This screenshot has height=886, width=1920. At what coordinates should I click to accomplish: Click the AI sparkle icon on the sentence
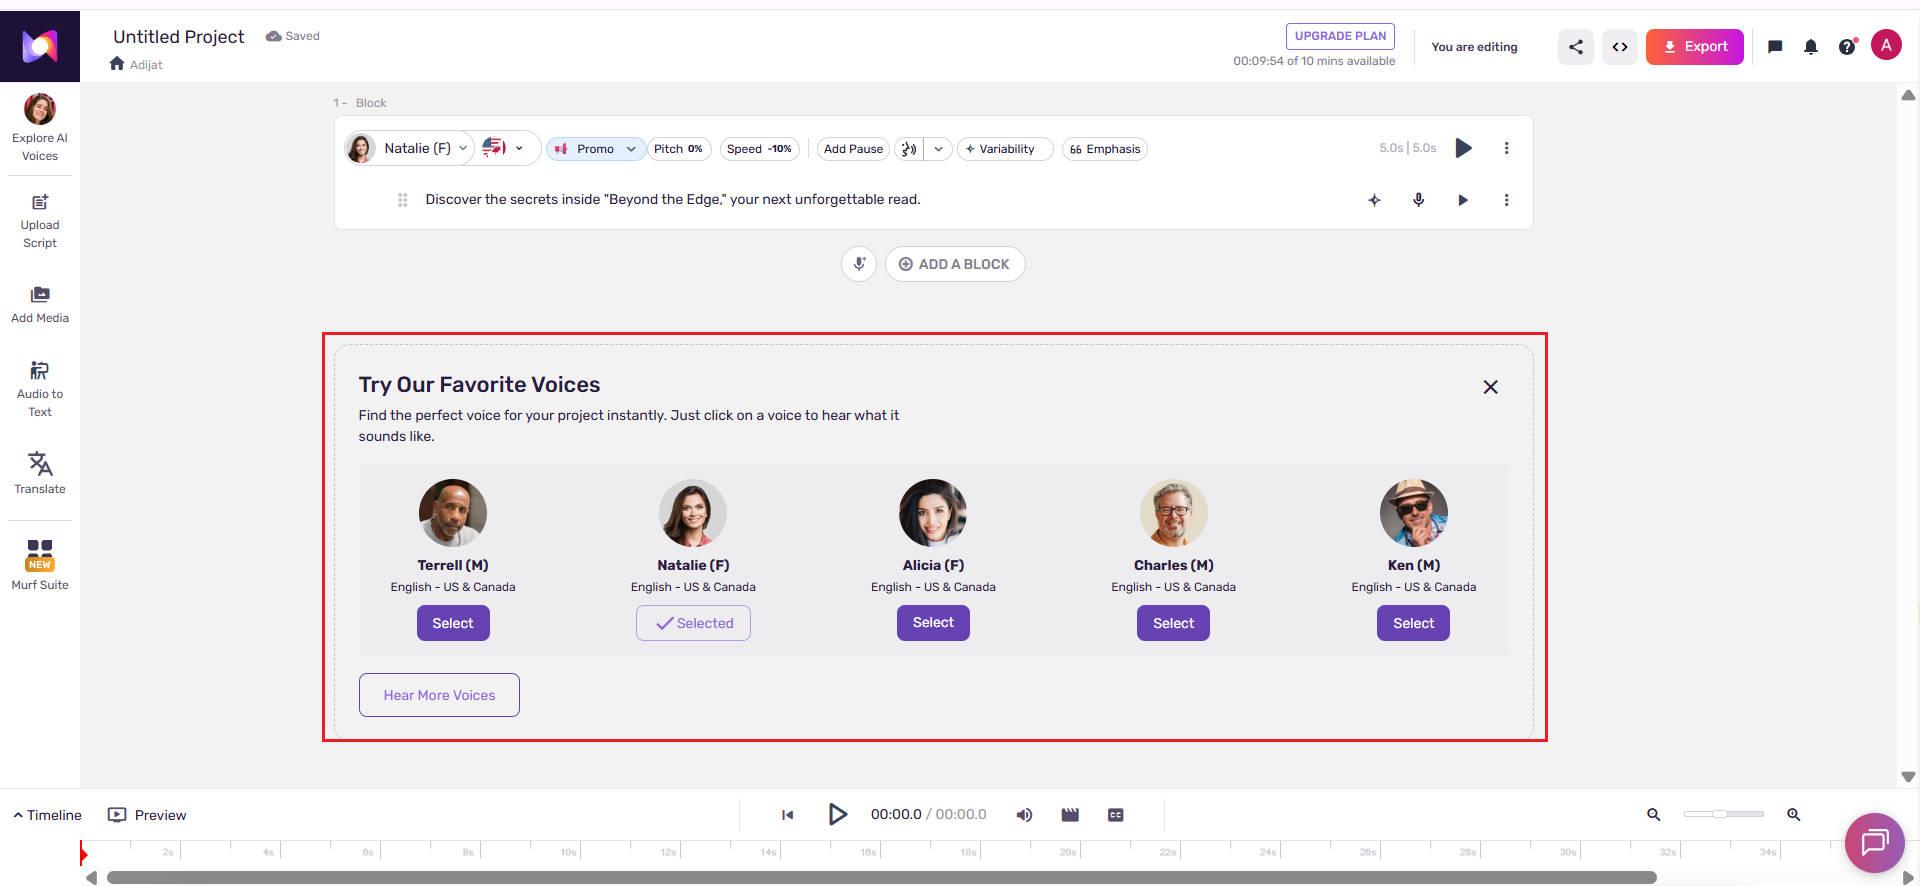click(1374, 200)
